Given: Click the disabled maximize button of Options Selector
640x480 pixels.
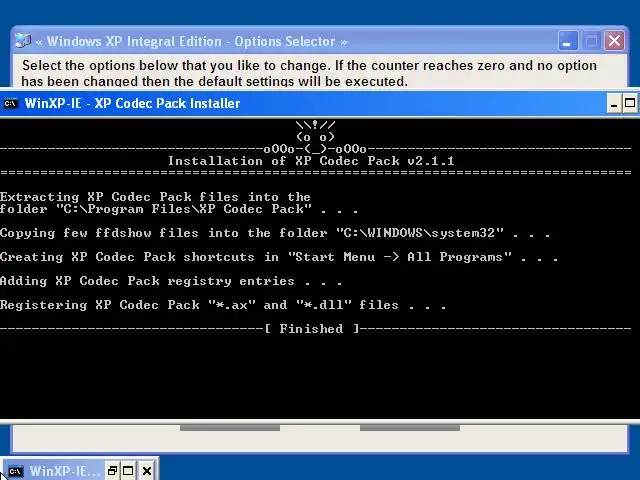Looking at the screenshot, I should pos(591,41).
